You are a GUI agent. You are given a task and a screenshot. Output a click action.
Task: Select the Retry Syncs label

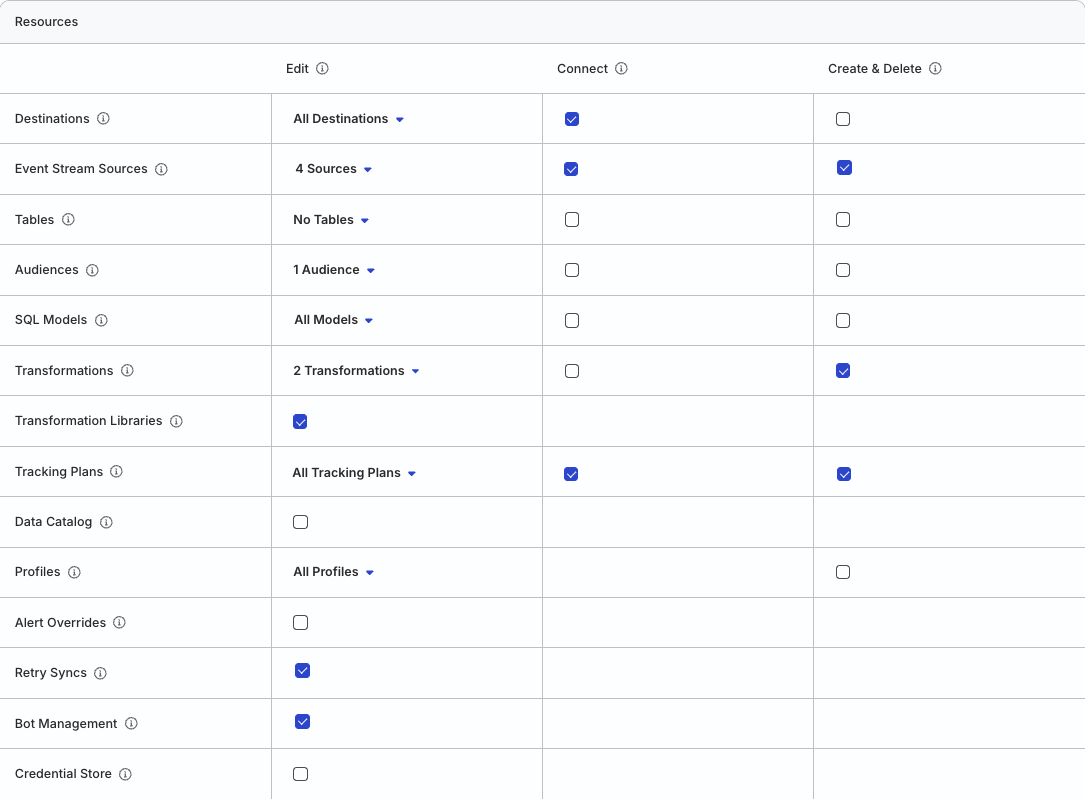(51, 673)
